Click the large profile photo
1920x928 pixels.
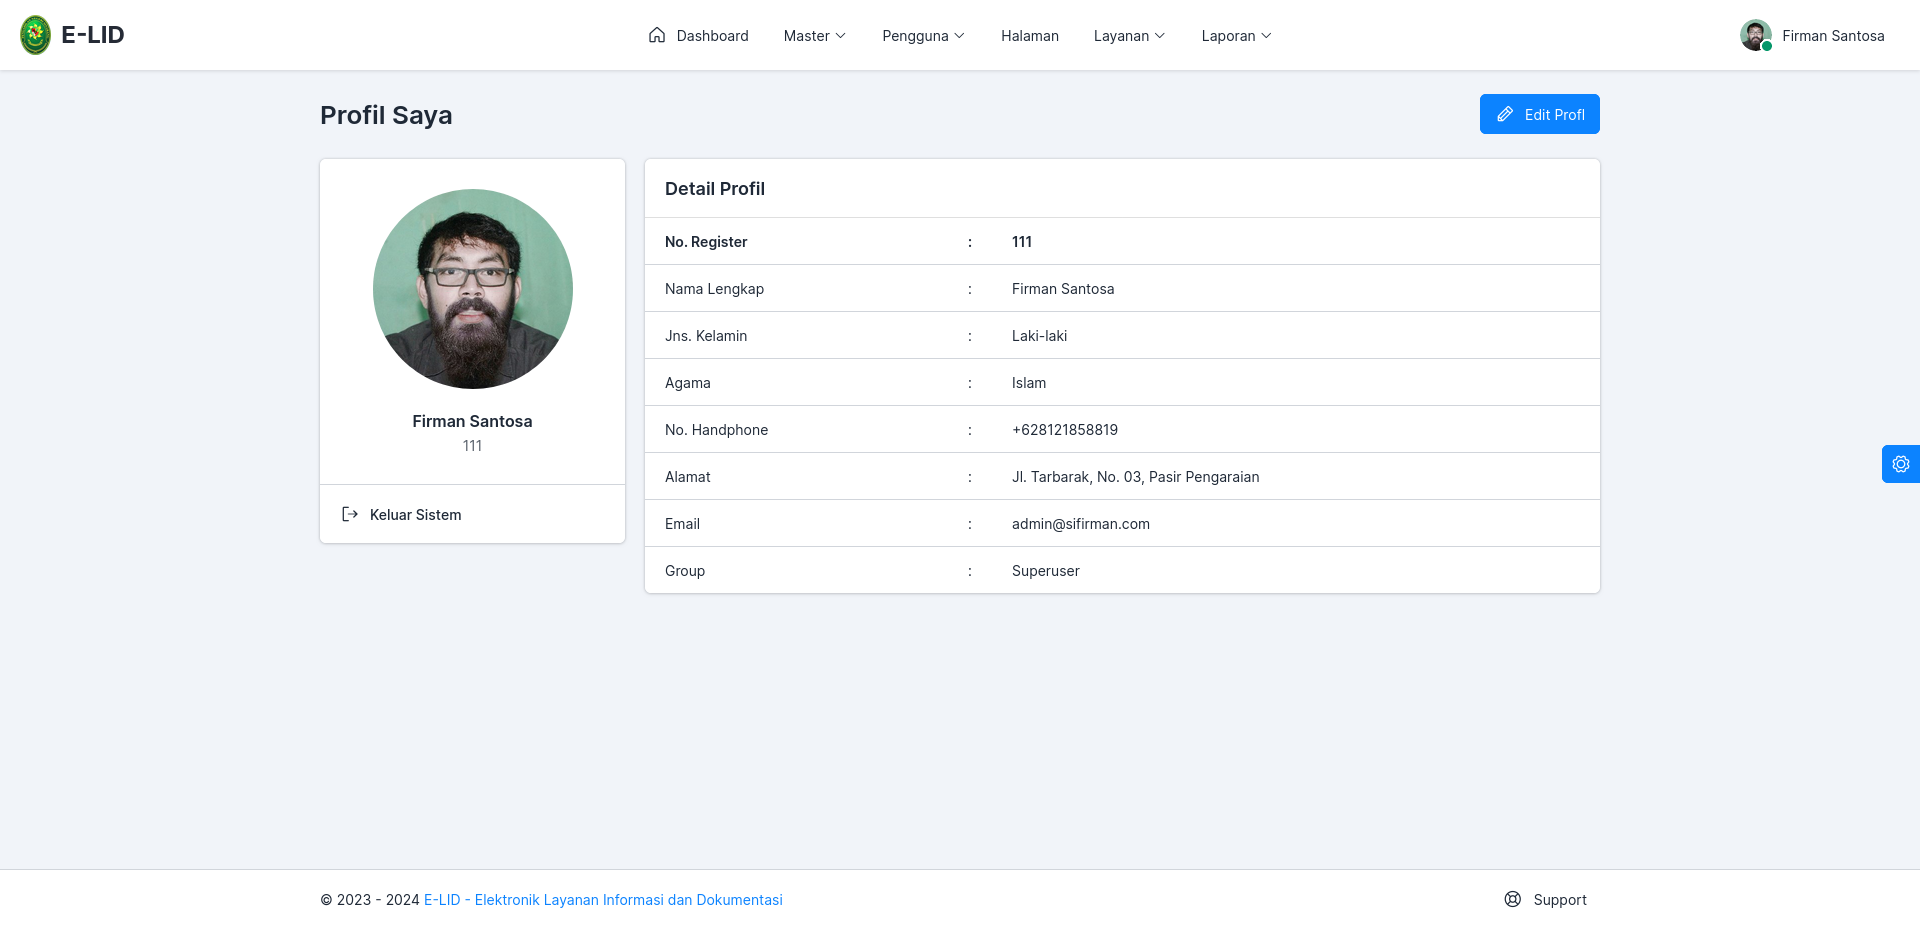click(473, 289)
